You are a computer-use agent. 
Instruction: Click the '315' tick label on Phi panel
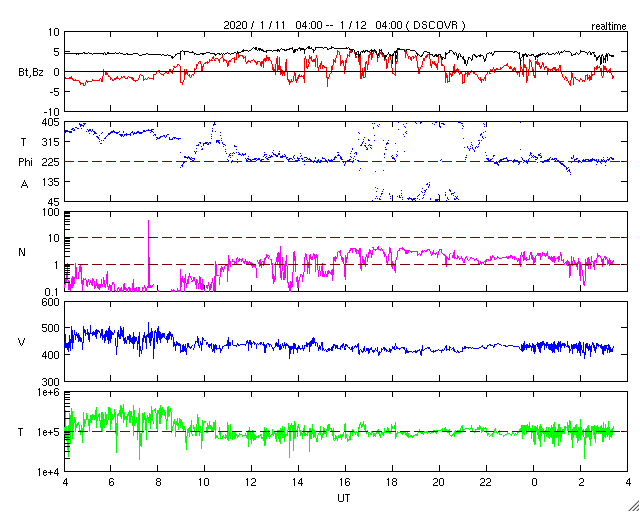tap(51, 142)
